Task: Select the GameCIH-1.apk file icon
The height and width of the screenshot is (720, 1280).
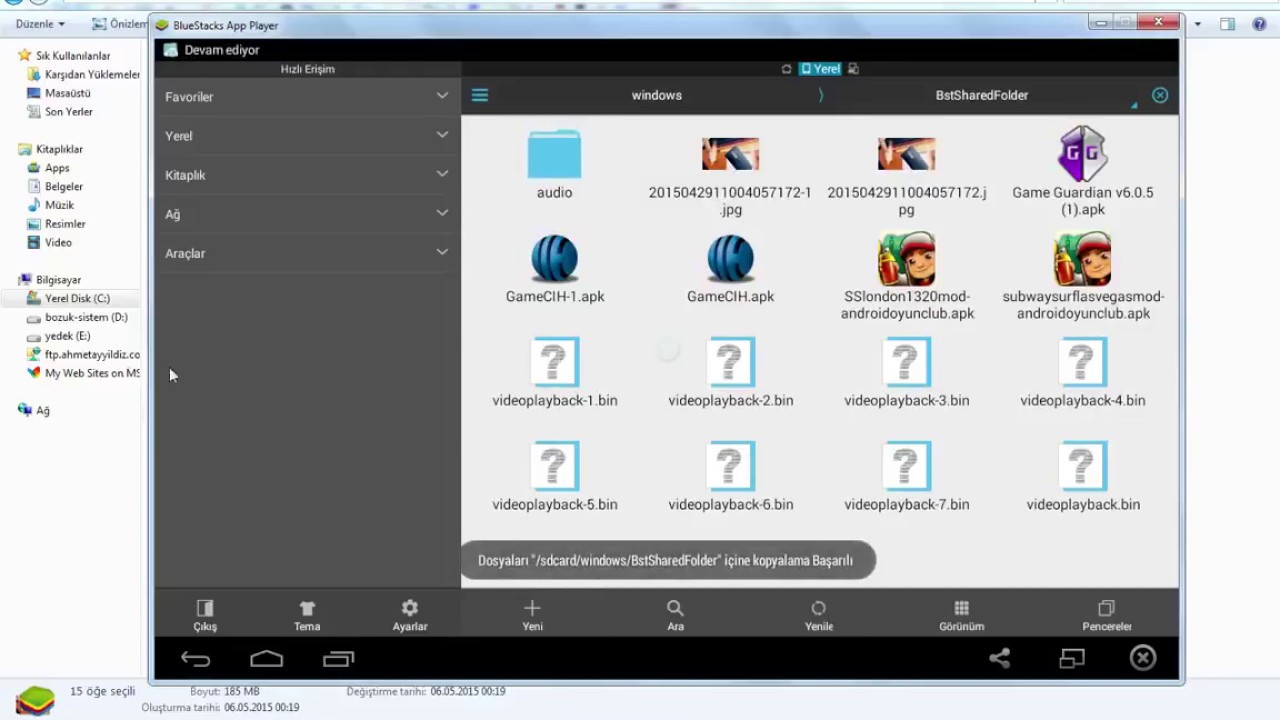Action: click(x=554, y=259)
